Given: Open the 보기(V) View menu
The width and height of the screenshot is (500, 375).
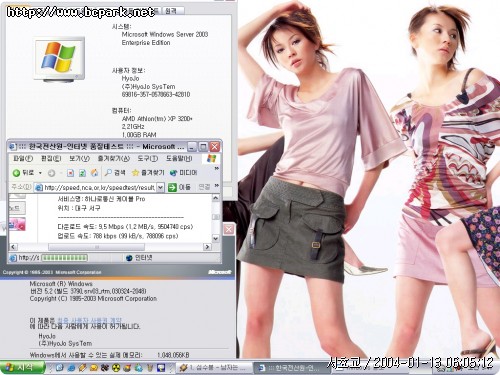Looking at the screenshot, I should click(x=79, y=158).
